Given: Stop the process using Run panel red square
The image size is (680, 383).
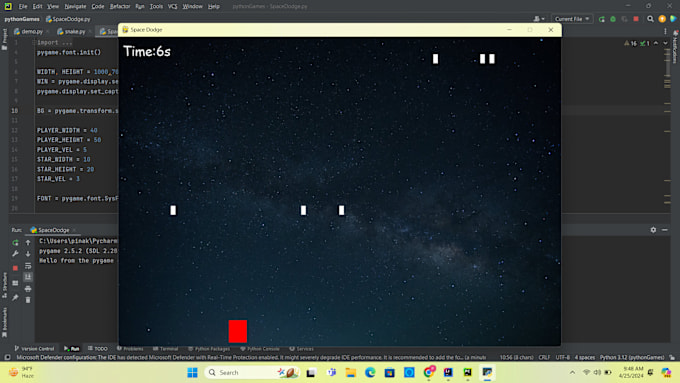Looking at the screenshot, I should click(15, 268).
